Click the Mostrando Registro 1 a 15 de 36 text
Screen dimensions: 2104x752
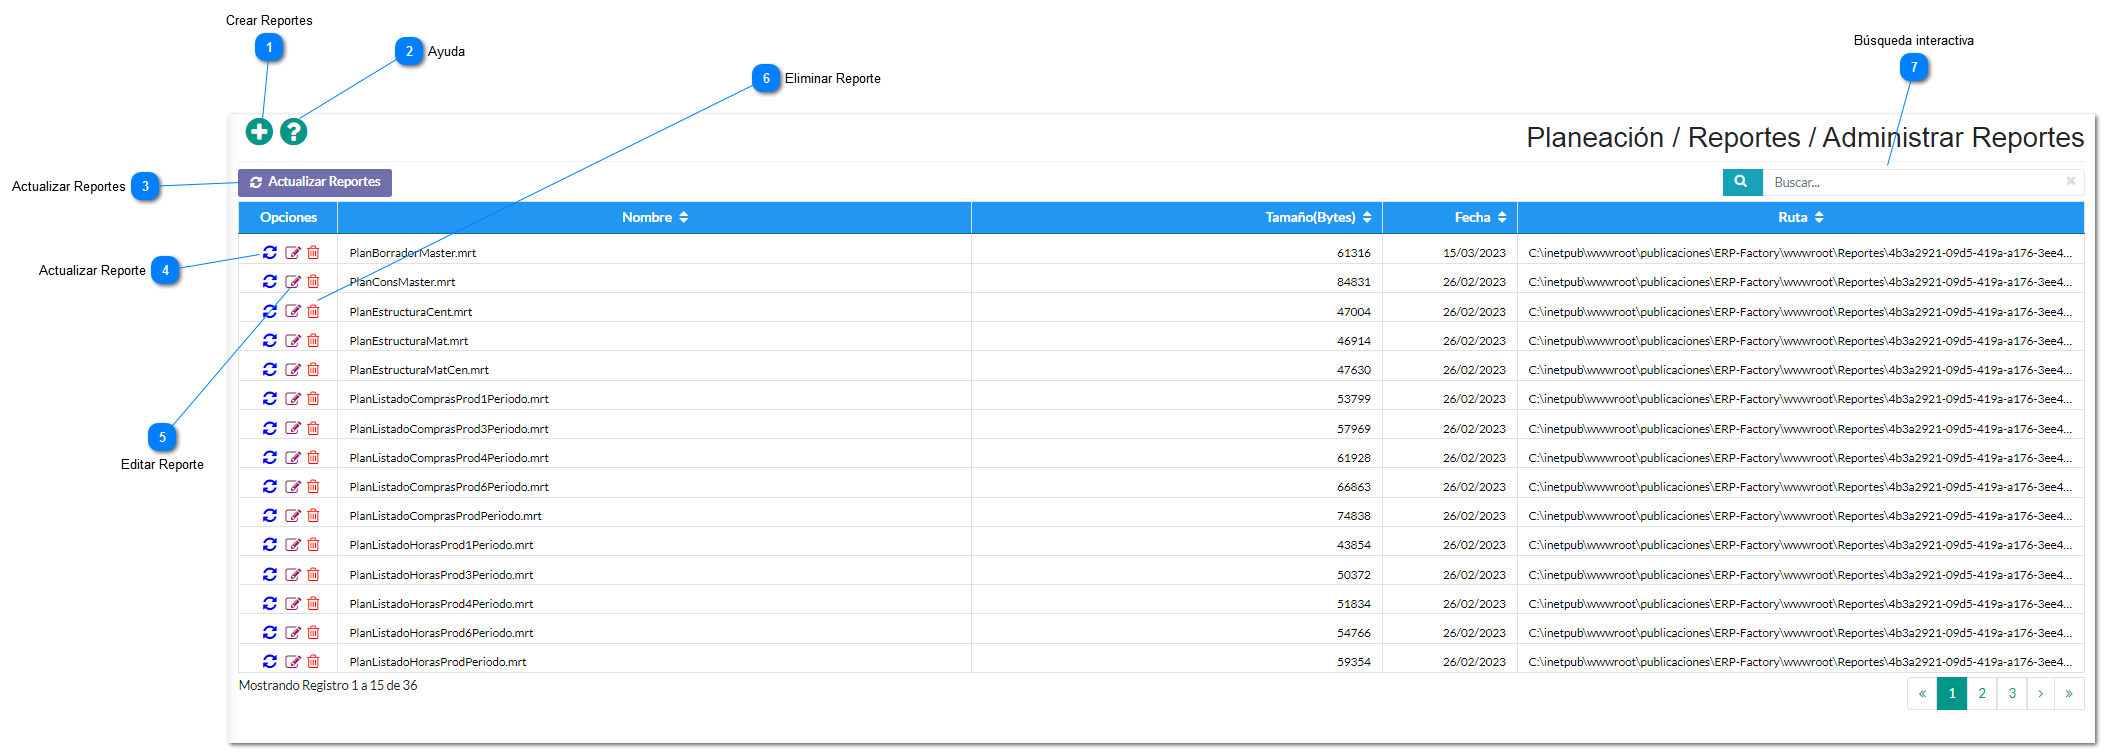328,685
